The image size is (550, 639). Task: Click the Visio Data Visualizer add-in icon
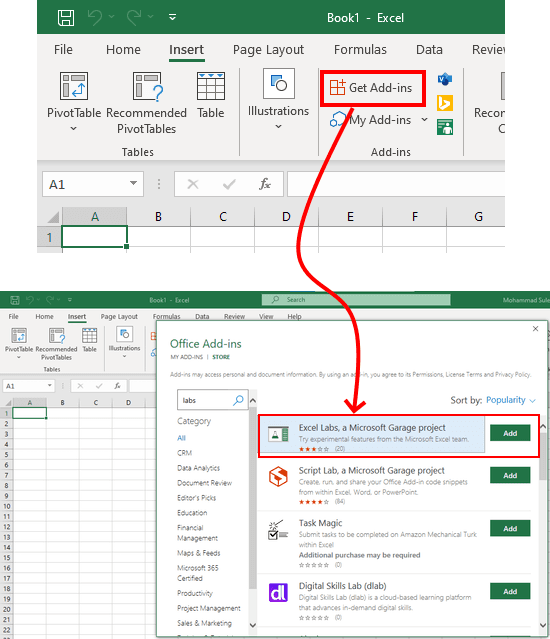444,79
